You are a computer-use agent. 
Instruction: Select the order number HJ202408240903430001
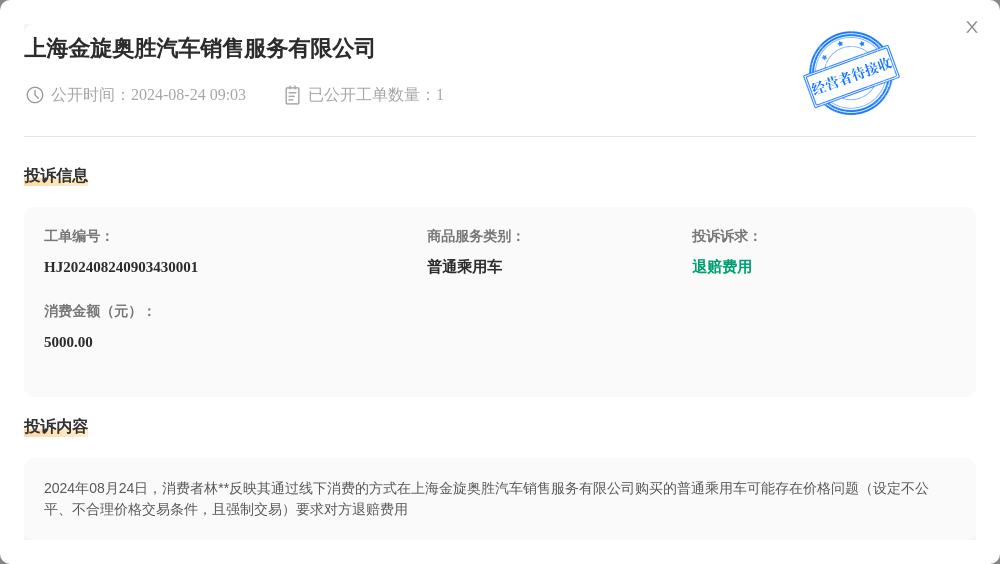[x=121, y=267]
